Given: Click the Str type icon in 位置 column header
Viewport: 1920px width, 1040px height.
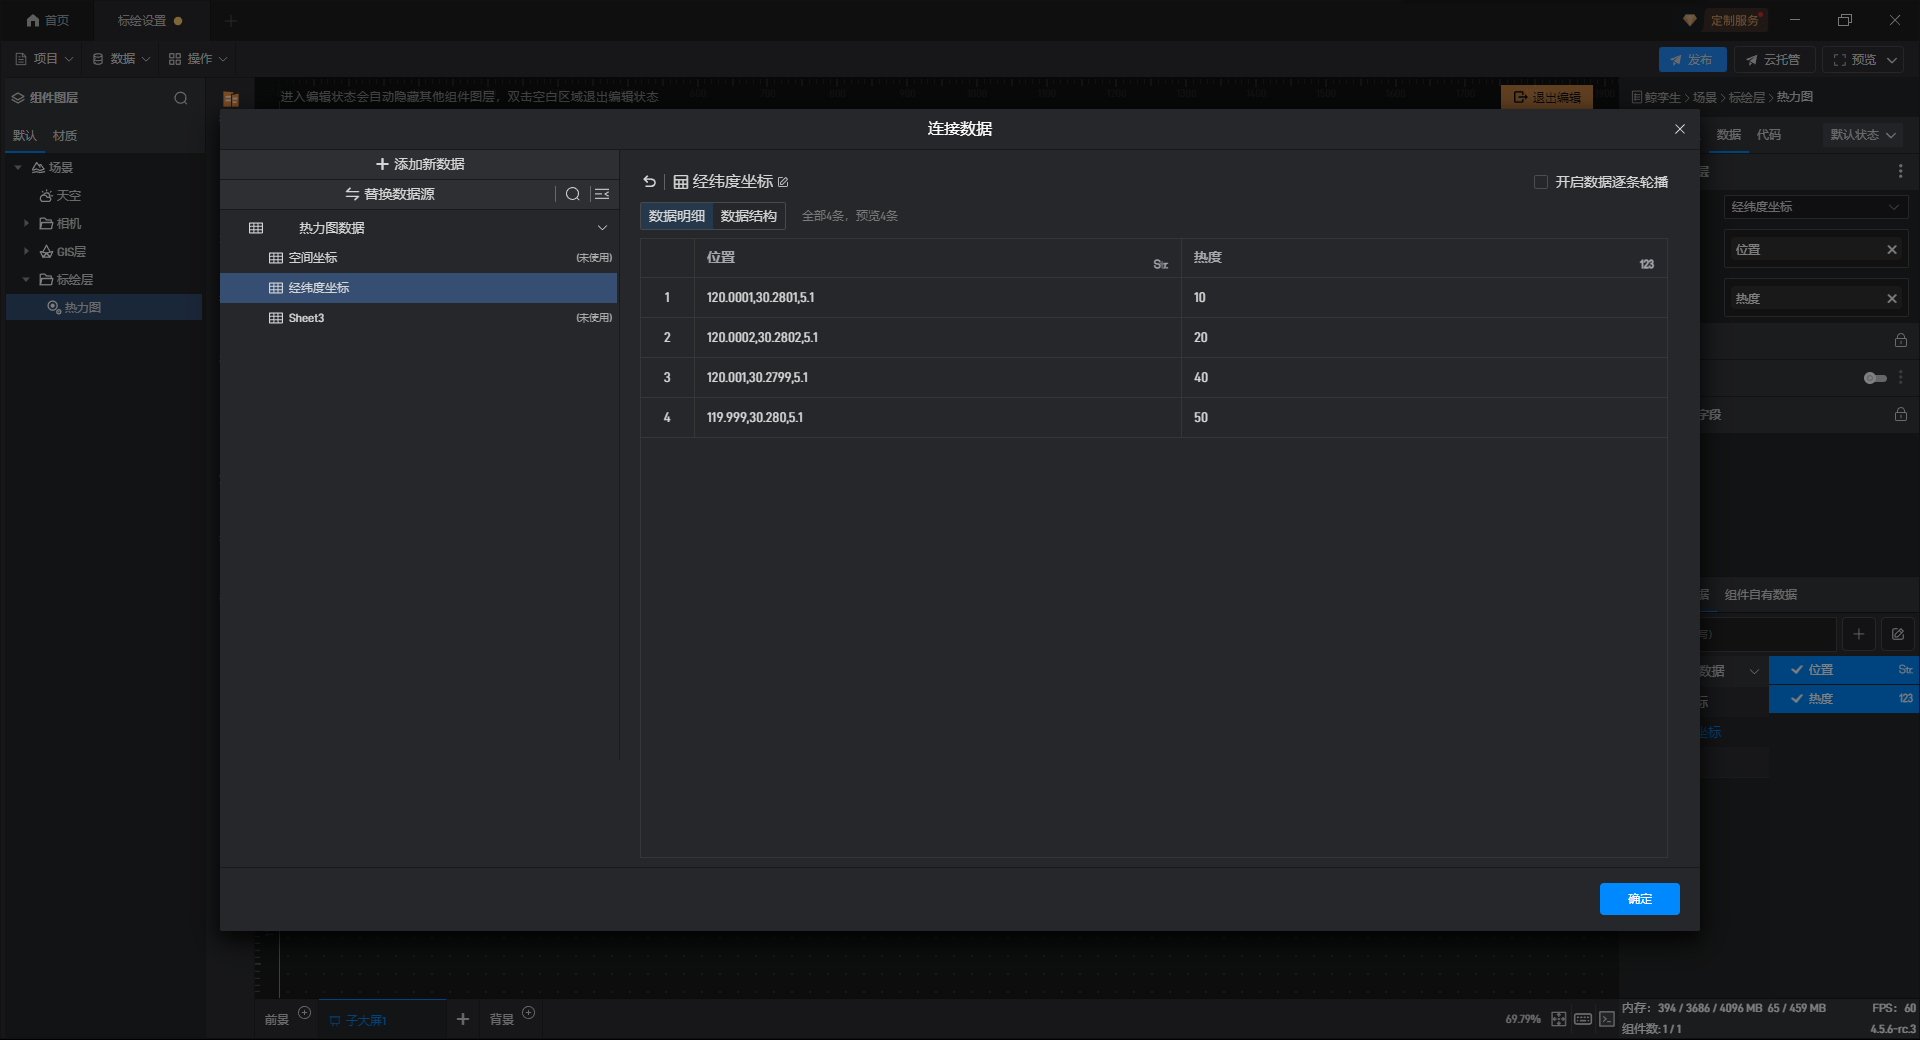Looking at the screenshot, I should coord(1160,265).
